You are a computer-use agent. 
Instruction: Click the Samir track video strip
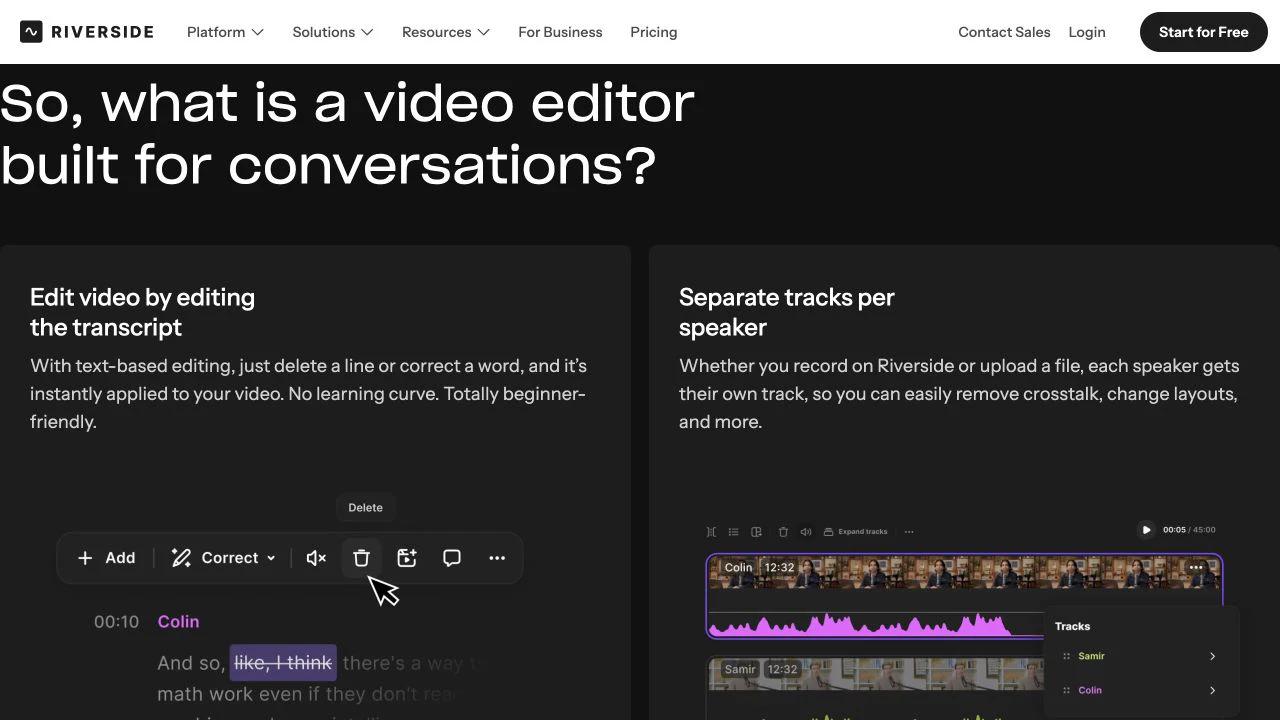click(875, 675)
